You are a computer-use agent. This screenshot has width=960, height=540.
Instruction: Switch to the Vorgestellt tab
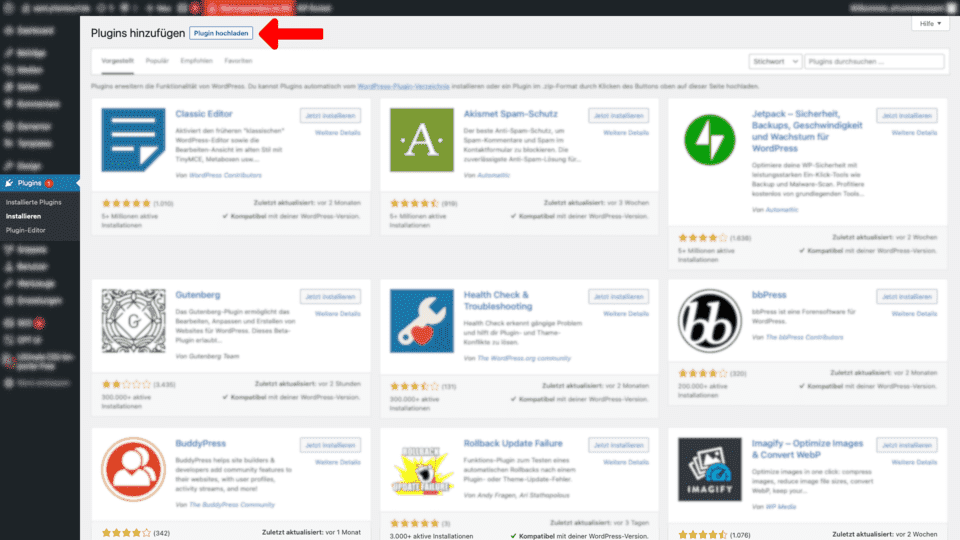pyautogui.click(x=118, y=61)
